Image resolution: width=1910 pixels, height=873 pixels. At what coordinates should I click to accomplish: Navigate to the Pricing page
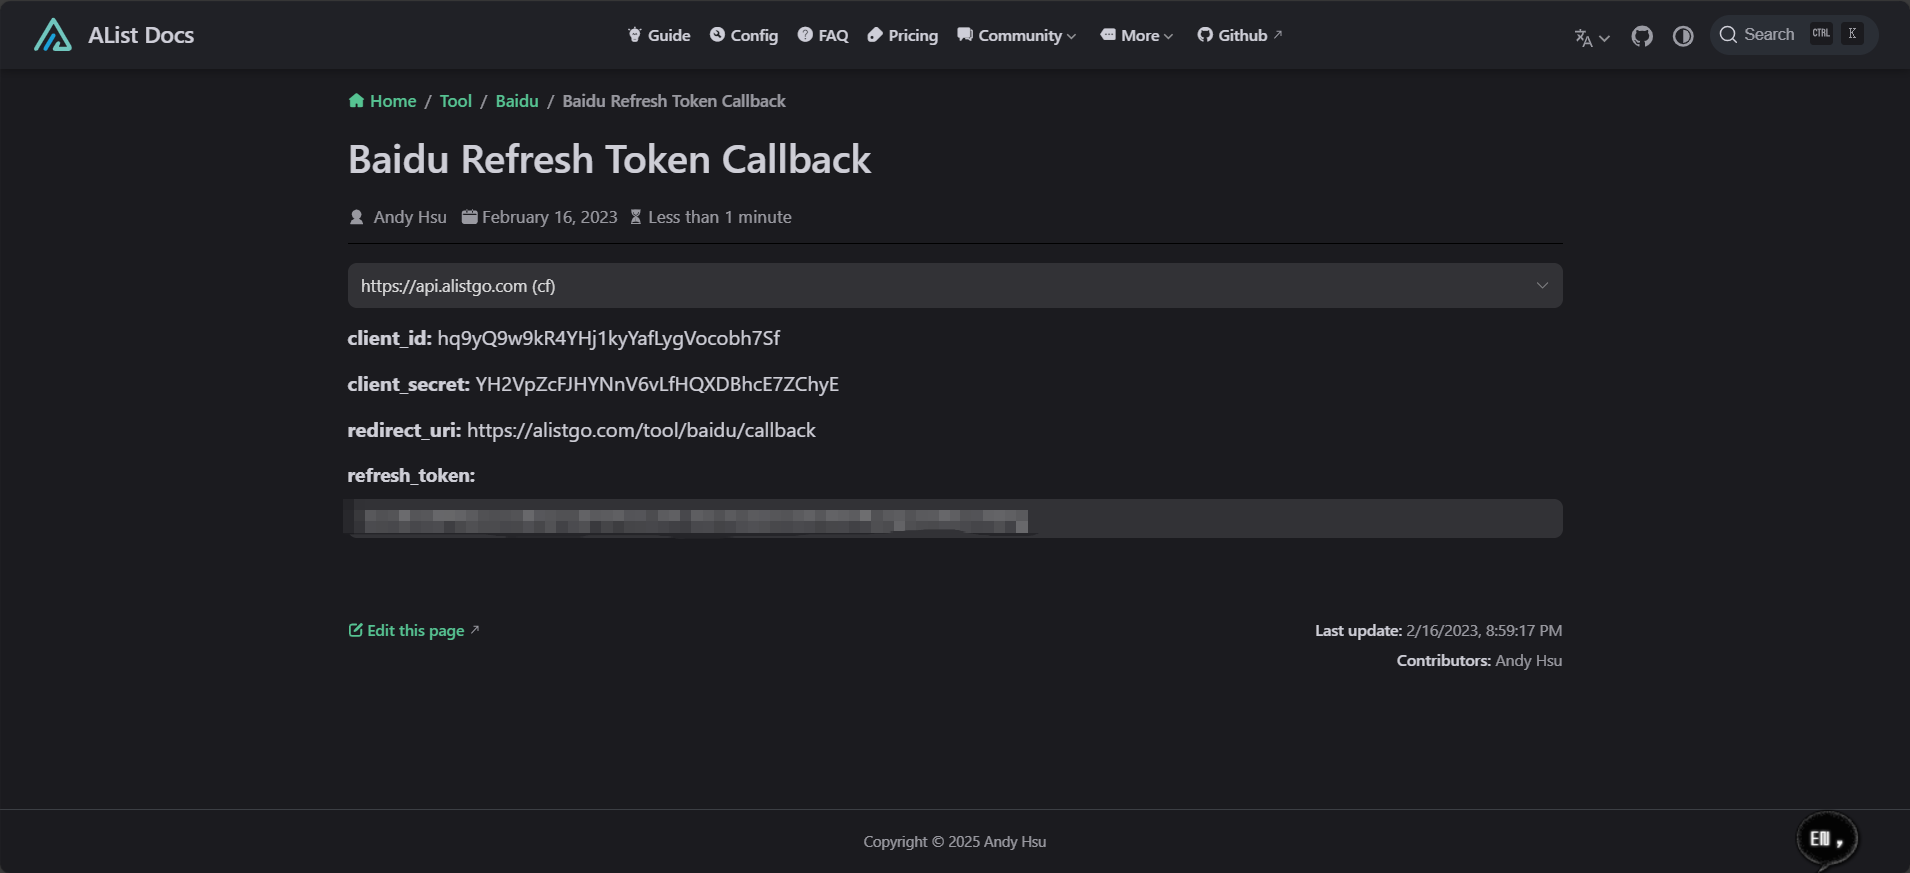point(903,36)
